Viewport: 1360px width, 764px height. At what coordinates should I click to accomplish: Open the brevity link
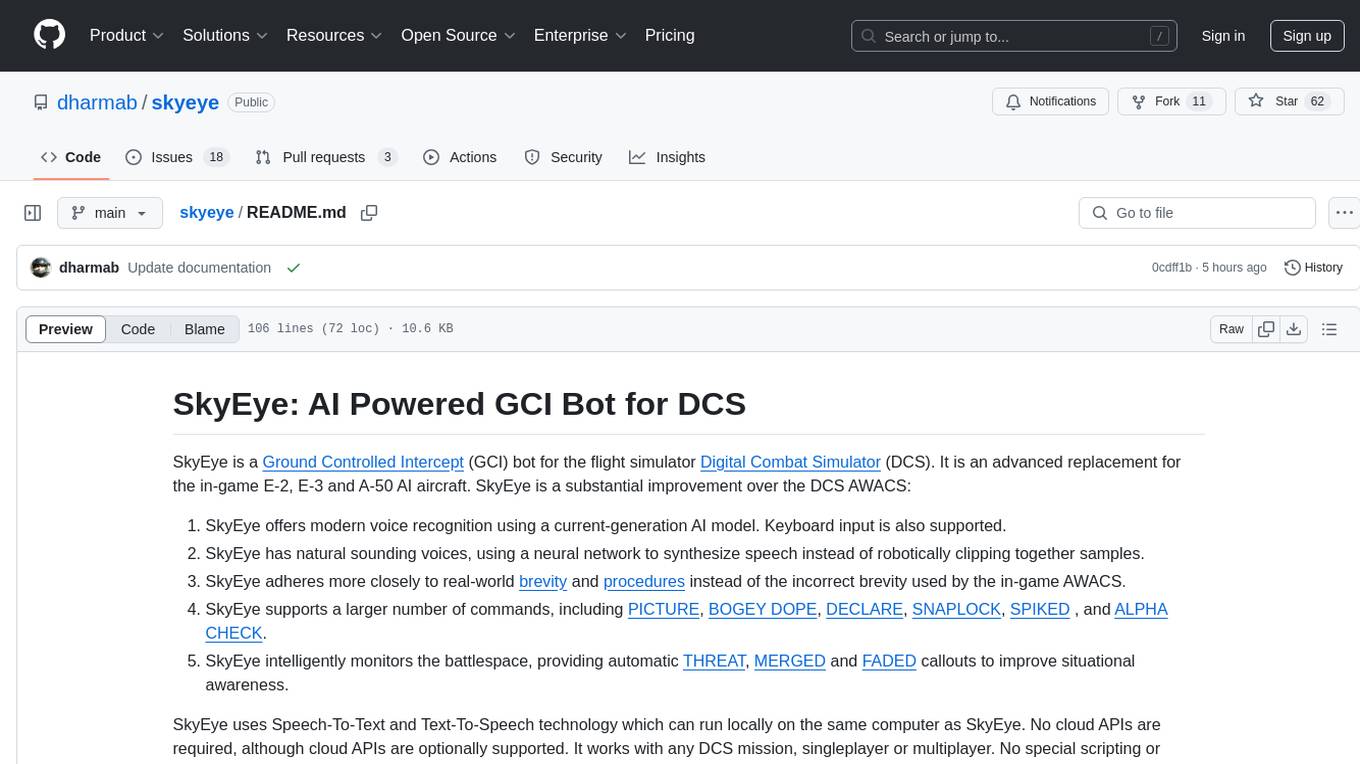(x=543, y=581)
